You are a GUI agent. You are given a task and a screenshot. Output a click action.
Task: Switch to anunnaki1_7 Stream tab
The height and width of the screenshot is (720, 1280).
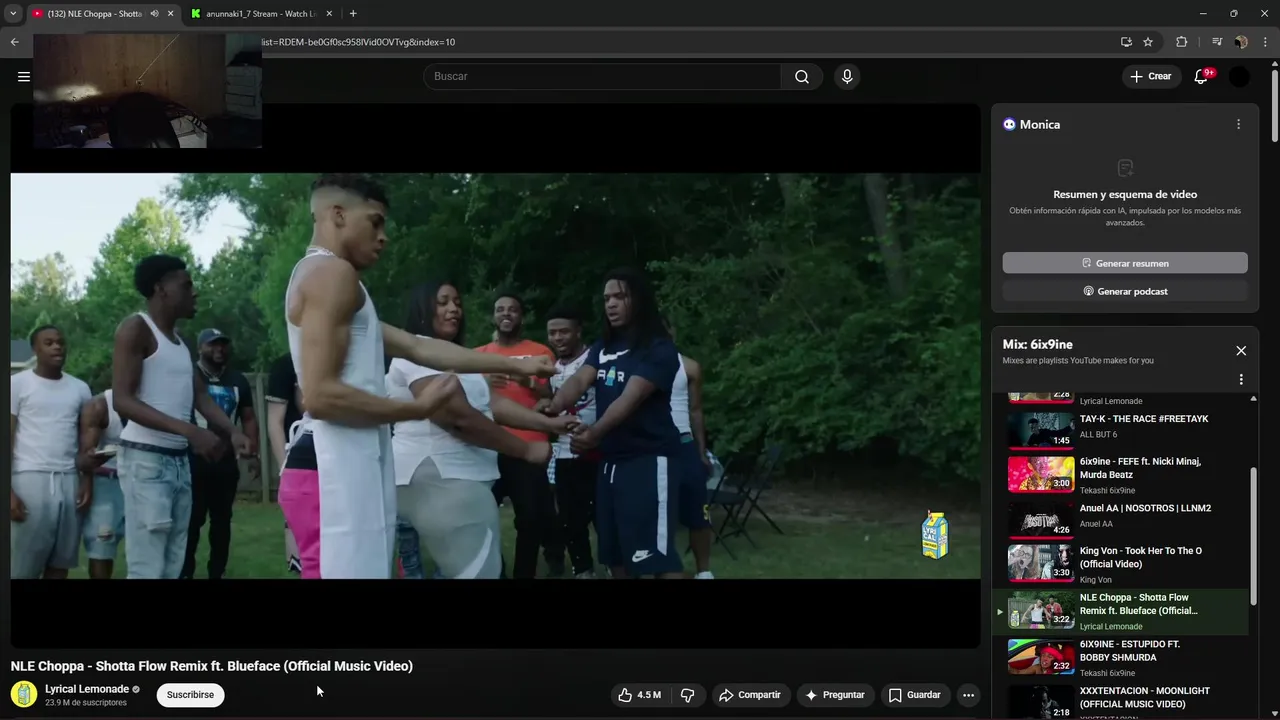click(262, 14)
